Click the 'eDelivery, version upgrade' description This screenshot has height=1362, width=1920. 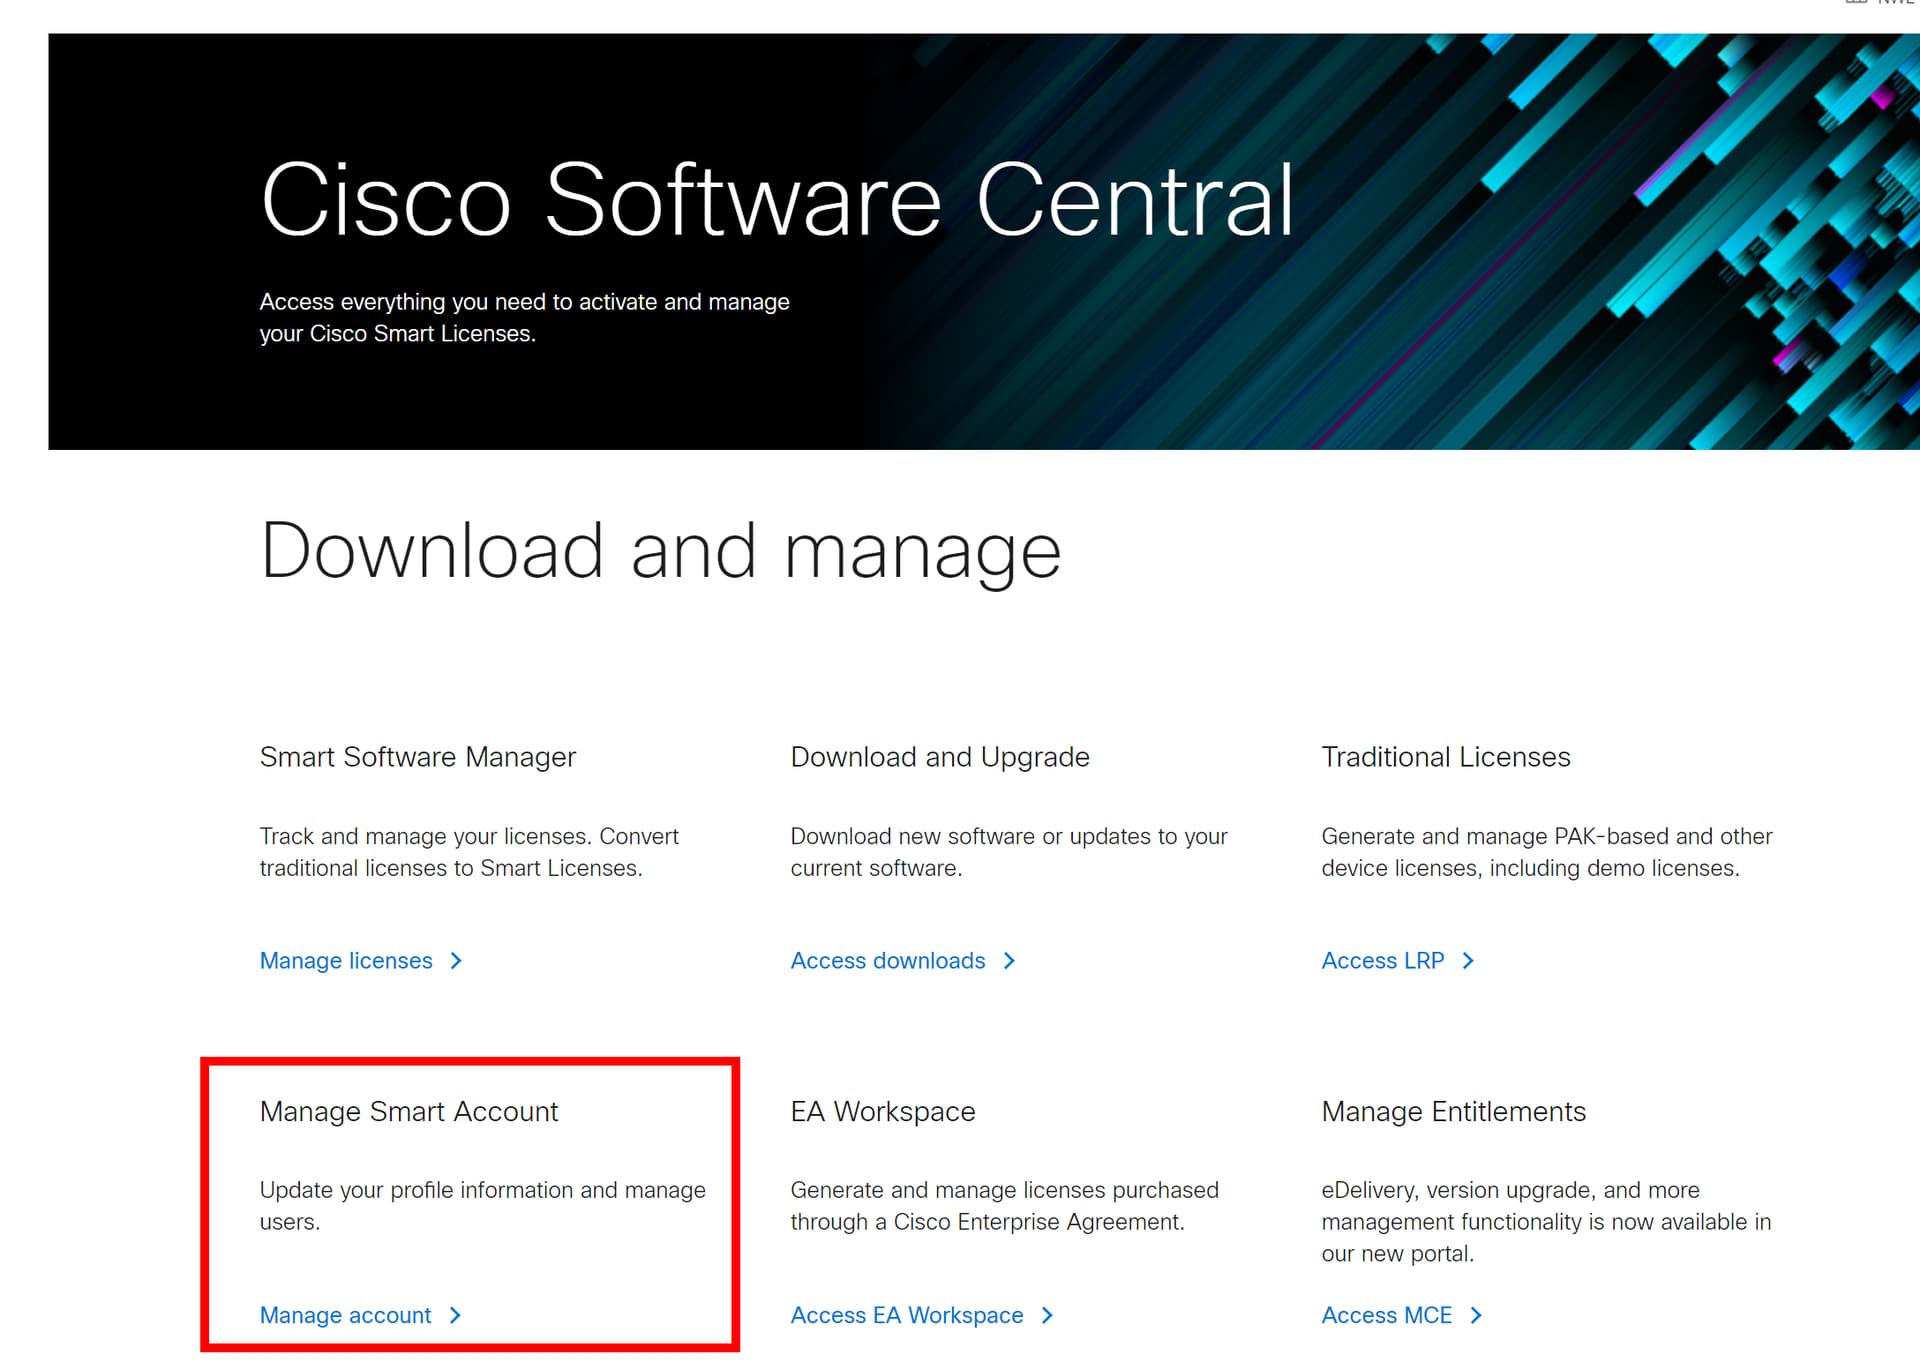tap(1546, 1222)
